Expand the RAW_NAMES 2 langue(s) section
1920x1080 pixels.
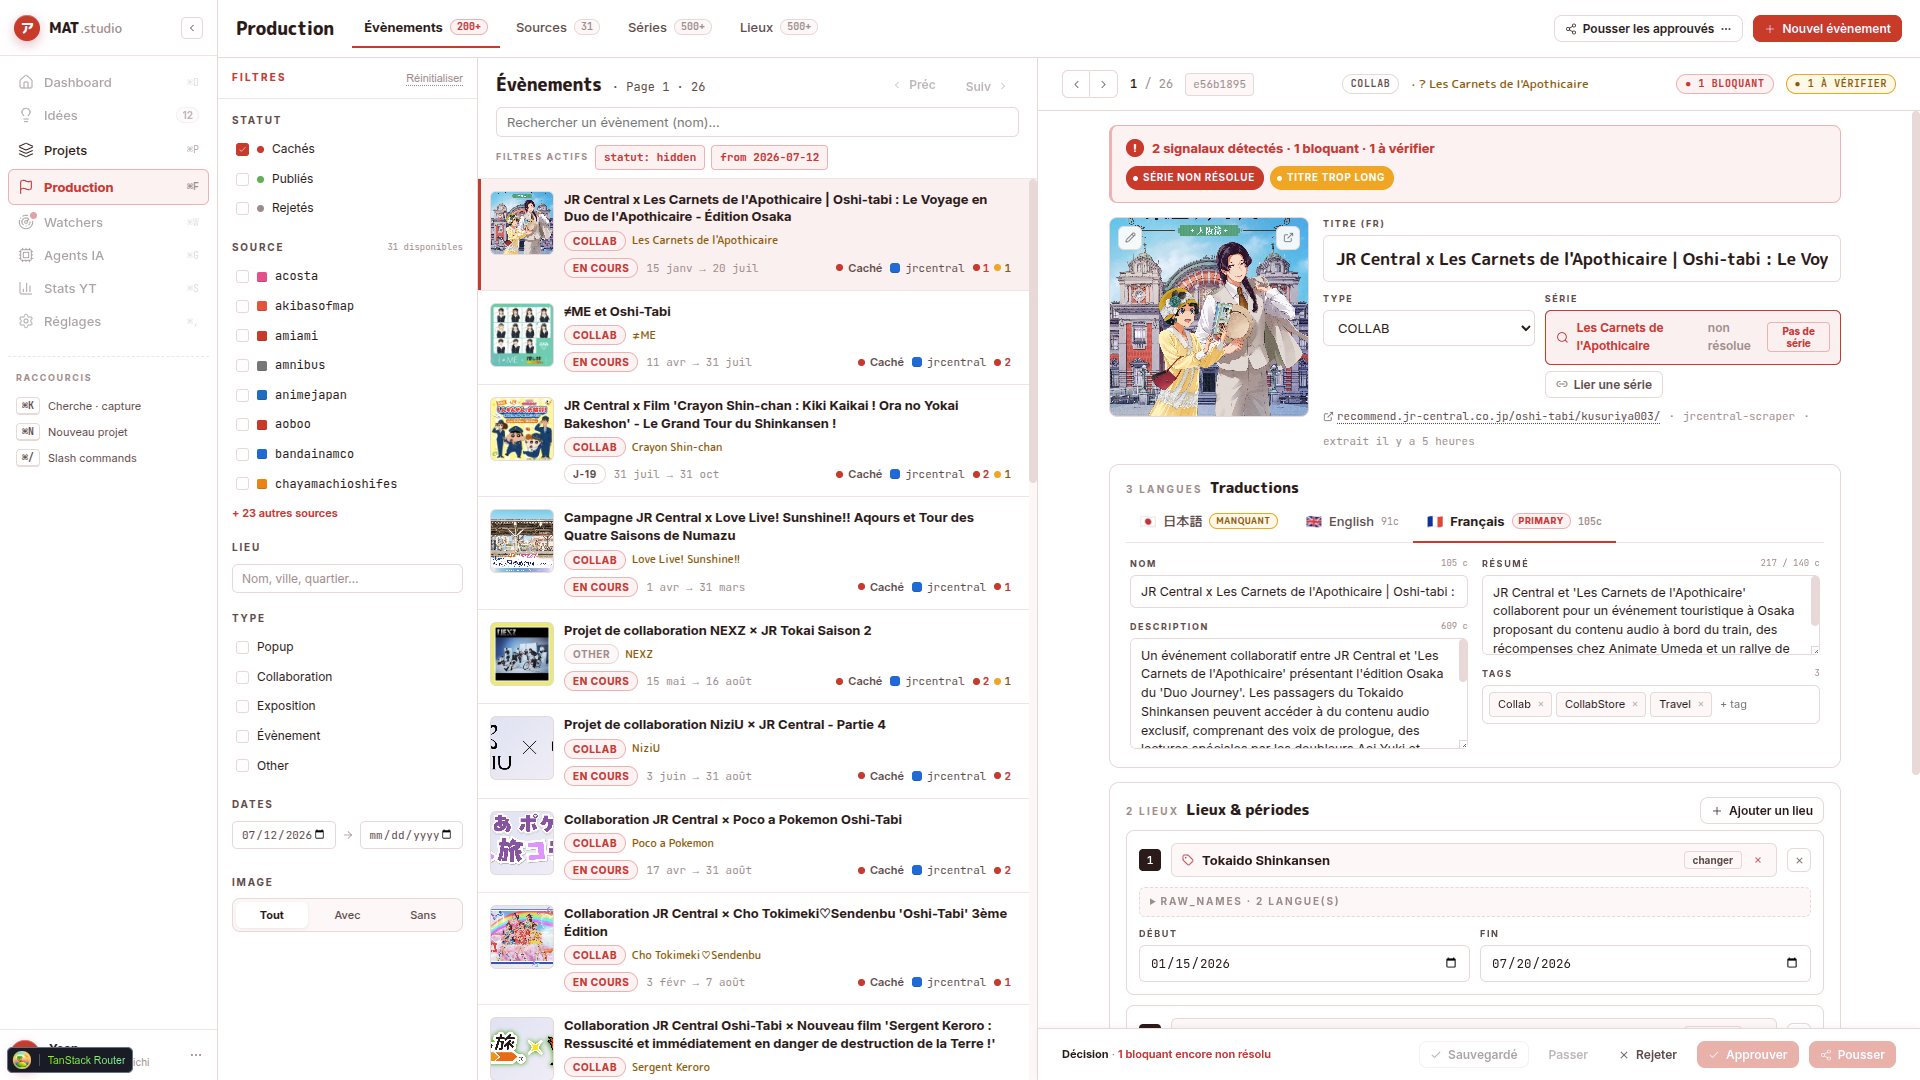point(1474,901)
